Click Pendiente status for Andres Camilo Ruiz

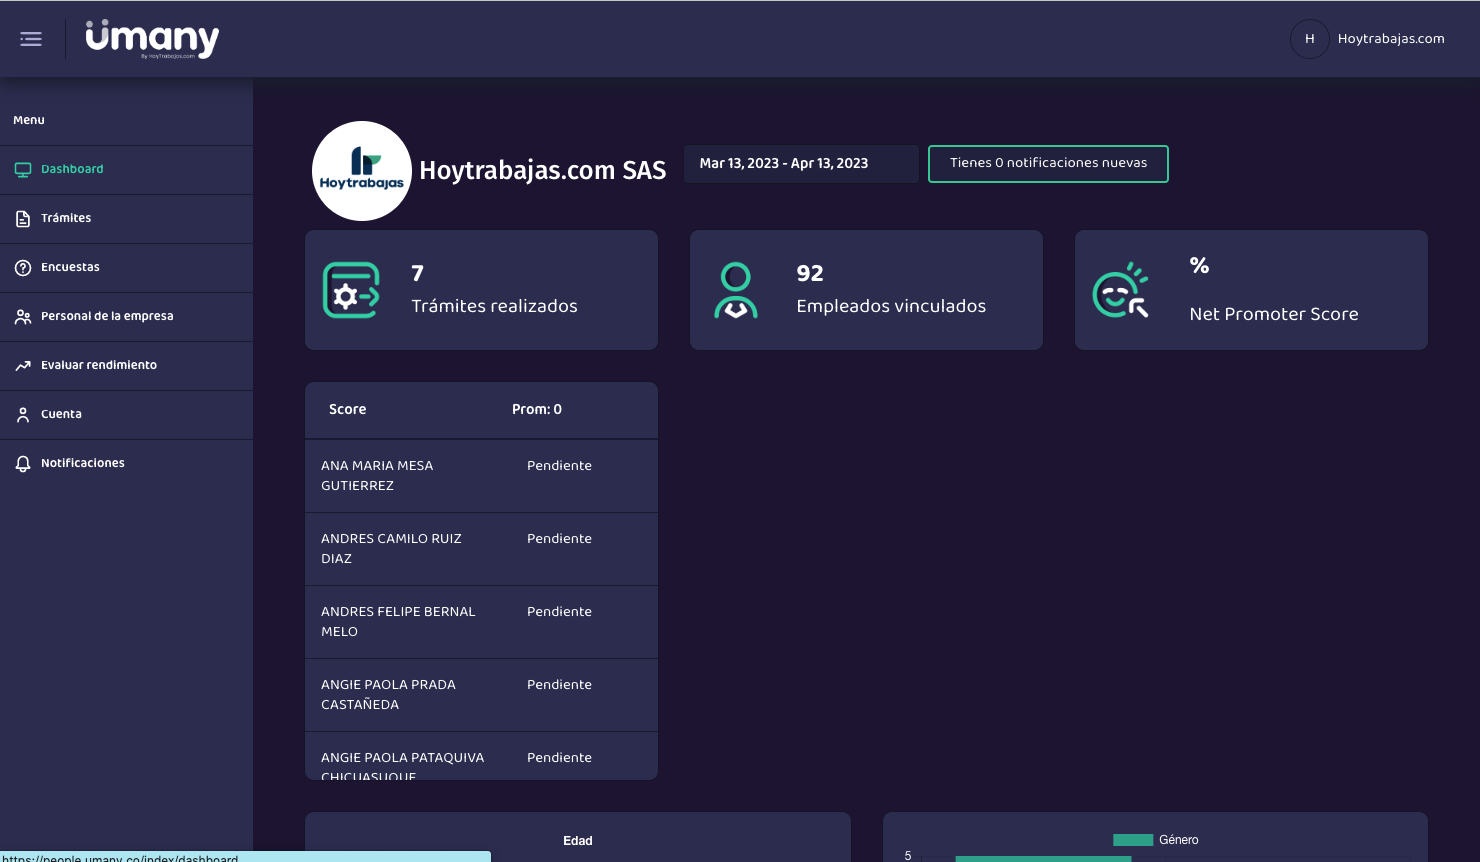point(559,539)
